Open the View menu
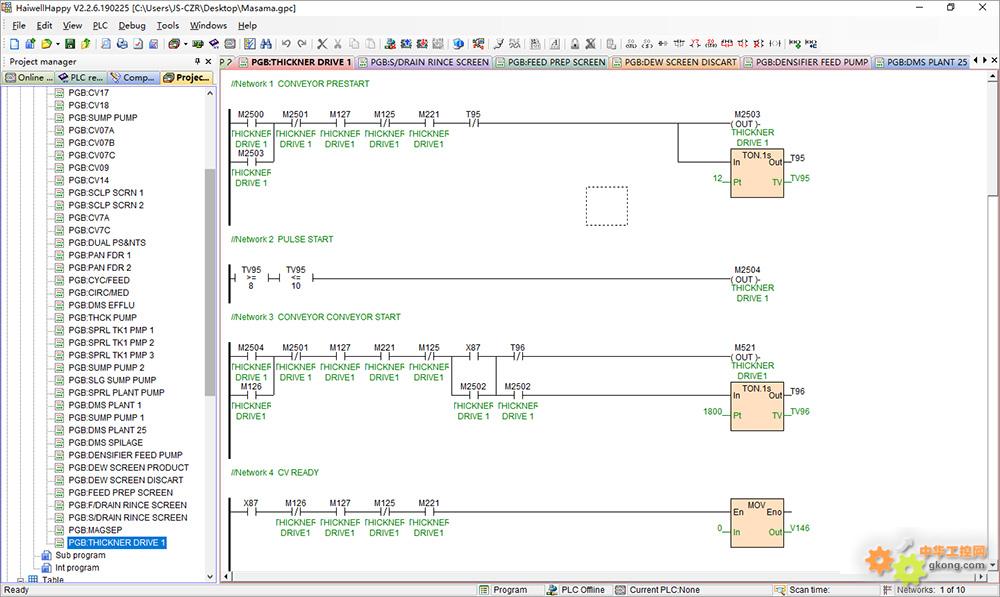 pyautogui.click(x=72, y=26)
